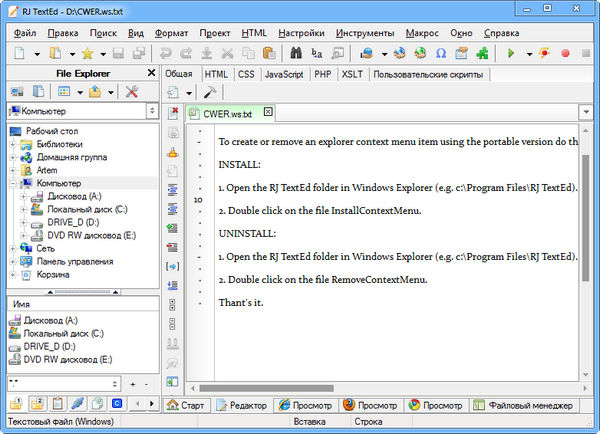Expand the Библиотеки tree node
This screenshot has height=434, width=600.
click(14, 144)
